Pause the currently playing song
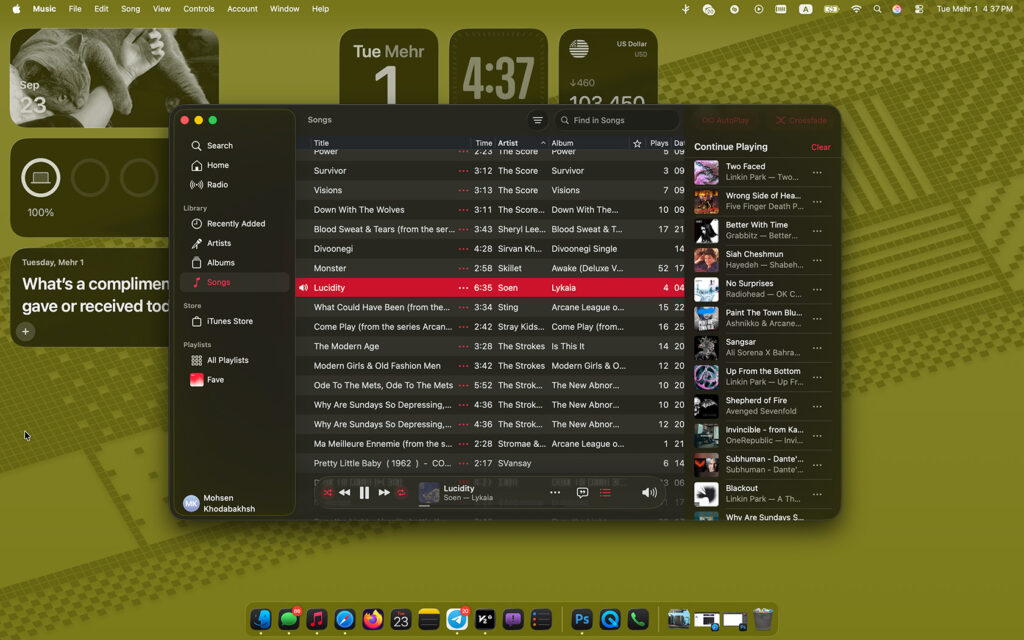1024x640 pixels. 364,493
